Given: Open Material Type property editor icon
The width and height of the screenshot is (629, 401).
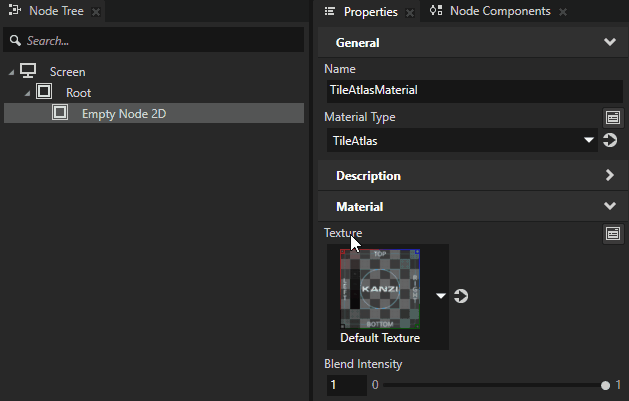Looking at the screenshot, I should tap(613, 117).
